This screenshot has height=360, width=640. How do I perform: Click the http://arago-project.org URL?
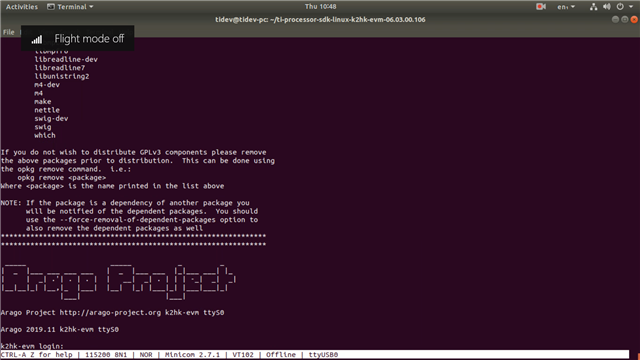(110, 313)
